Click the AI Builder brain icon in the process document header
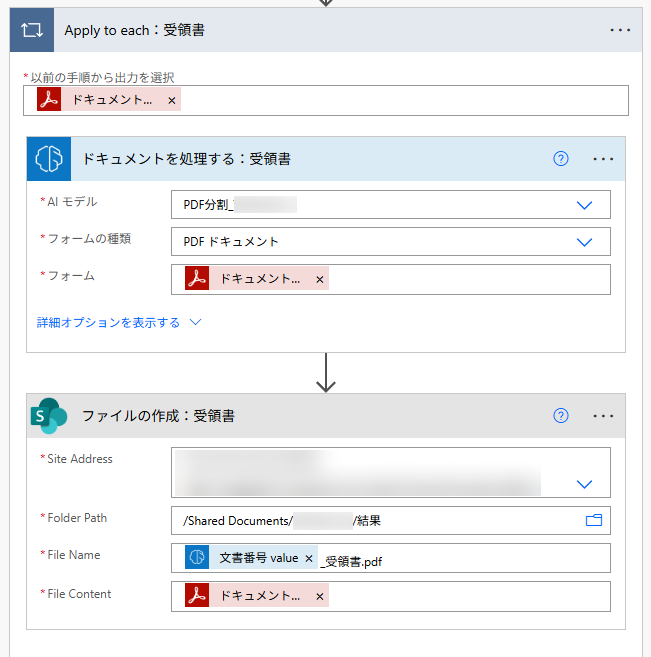The image size is (651, 657). [x=49, y=159]
